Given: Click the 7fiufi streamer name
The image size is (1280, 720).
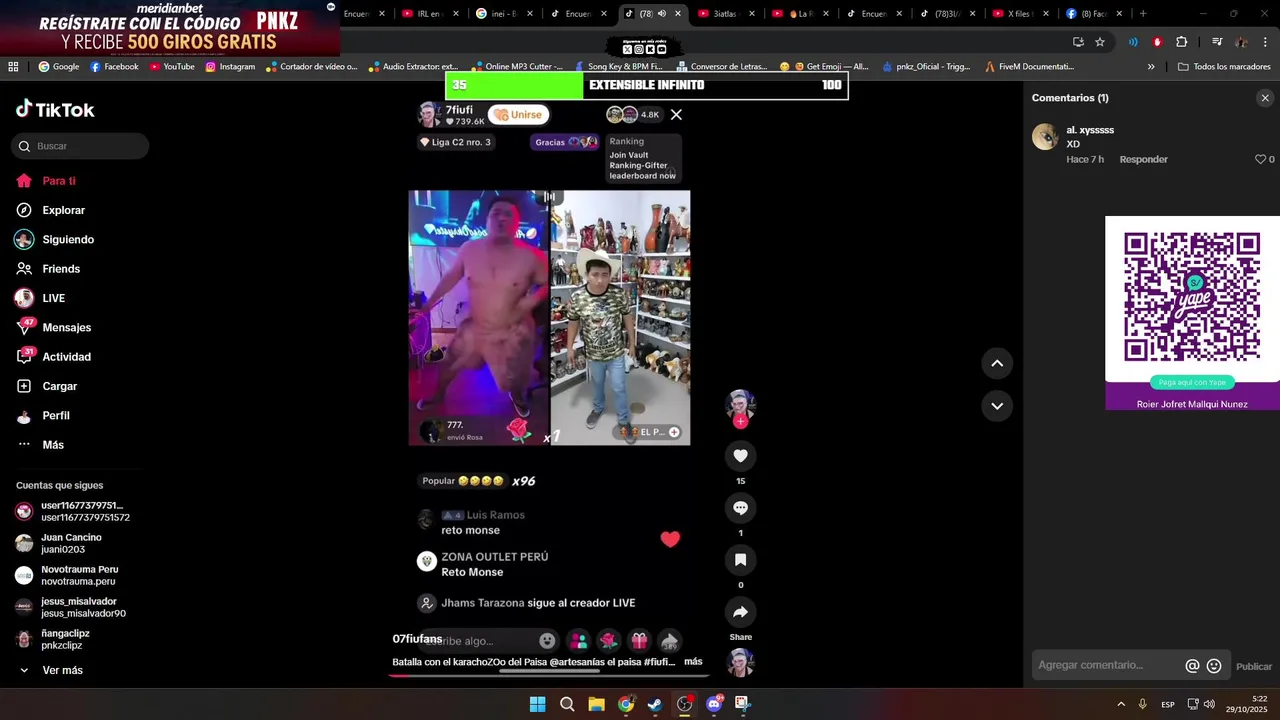Looking at the screenshot, I should coord(459,110).
